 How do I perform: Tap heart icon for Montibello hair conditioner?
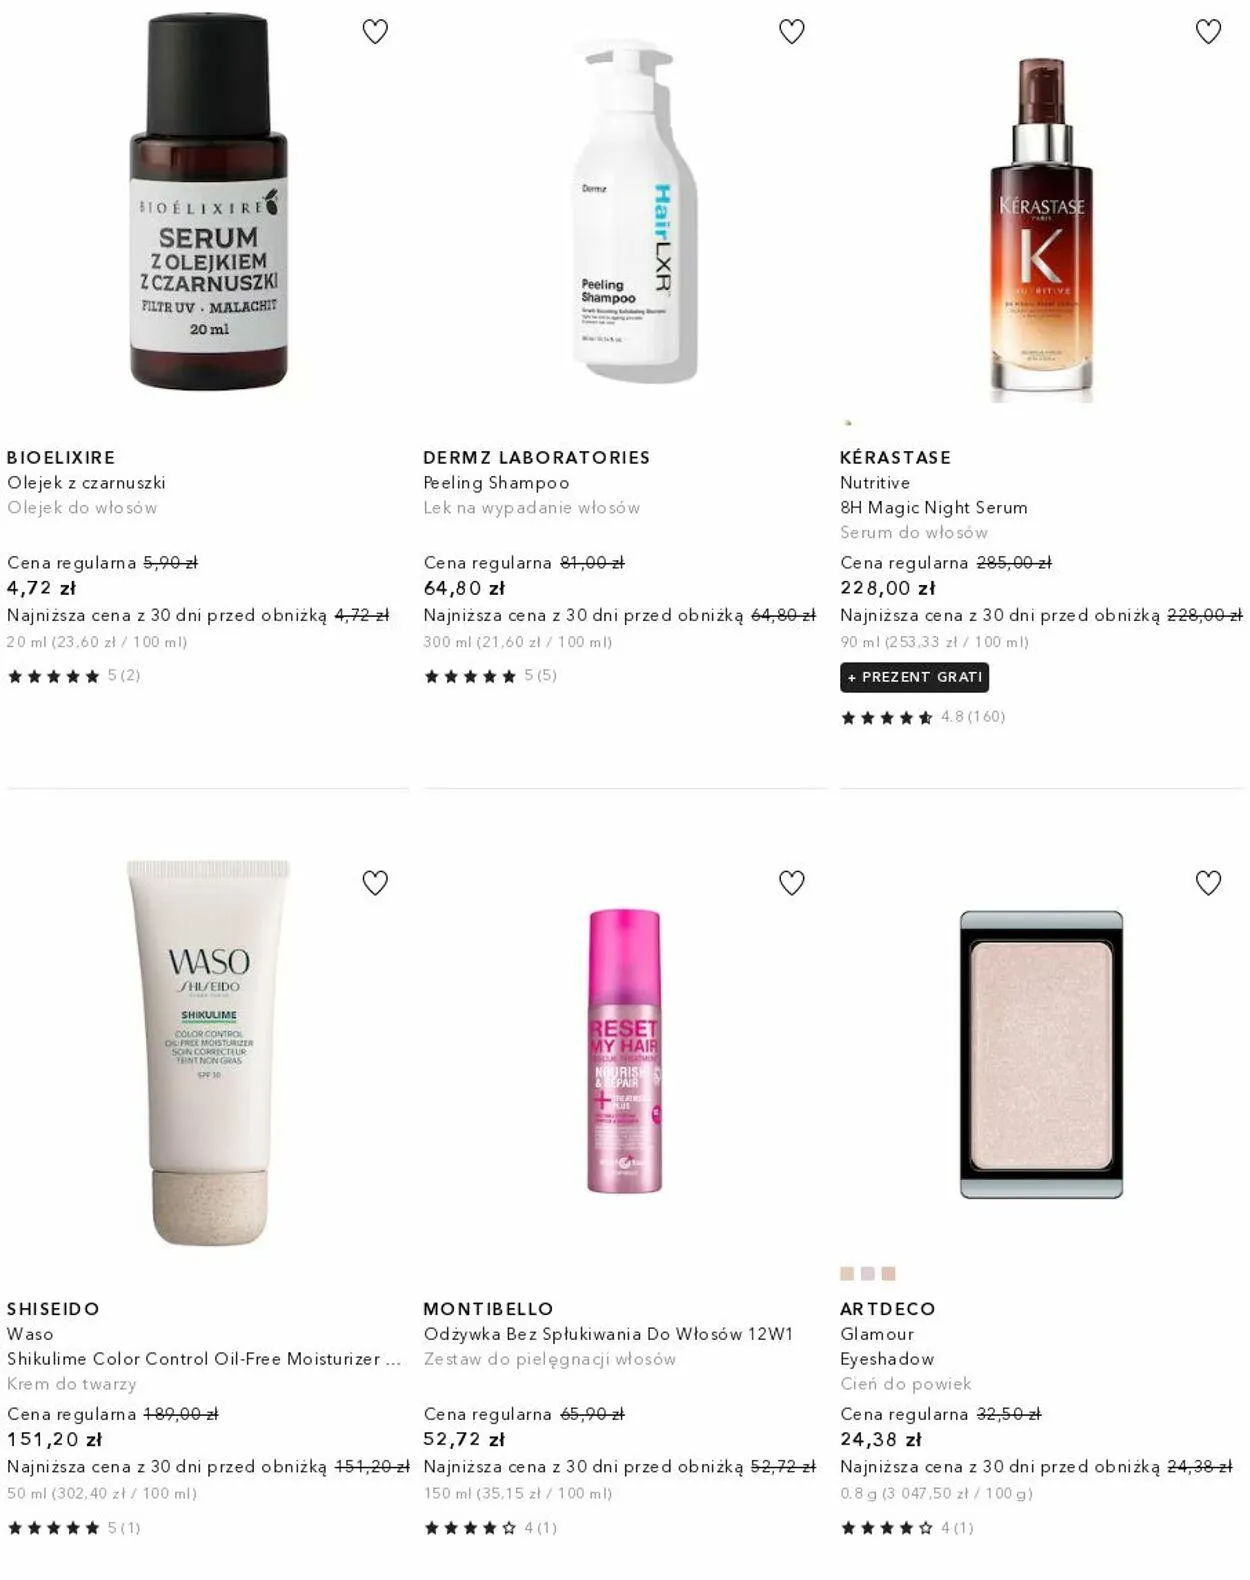pos(792,883)
